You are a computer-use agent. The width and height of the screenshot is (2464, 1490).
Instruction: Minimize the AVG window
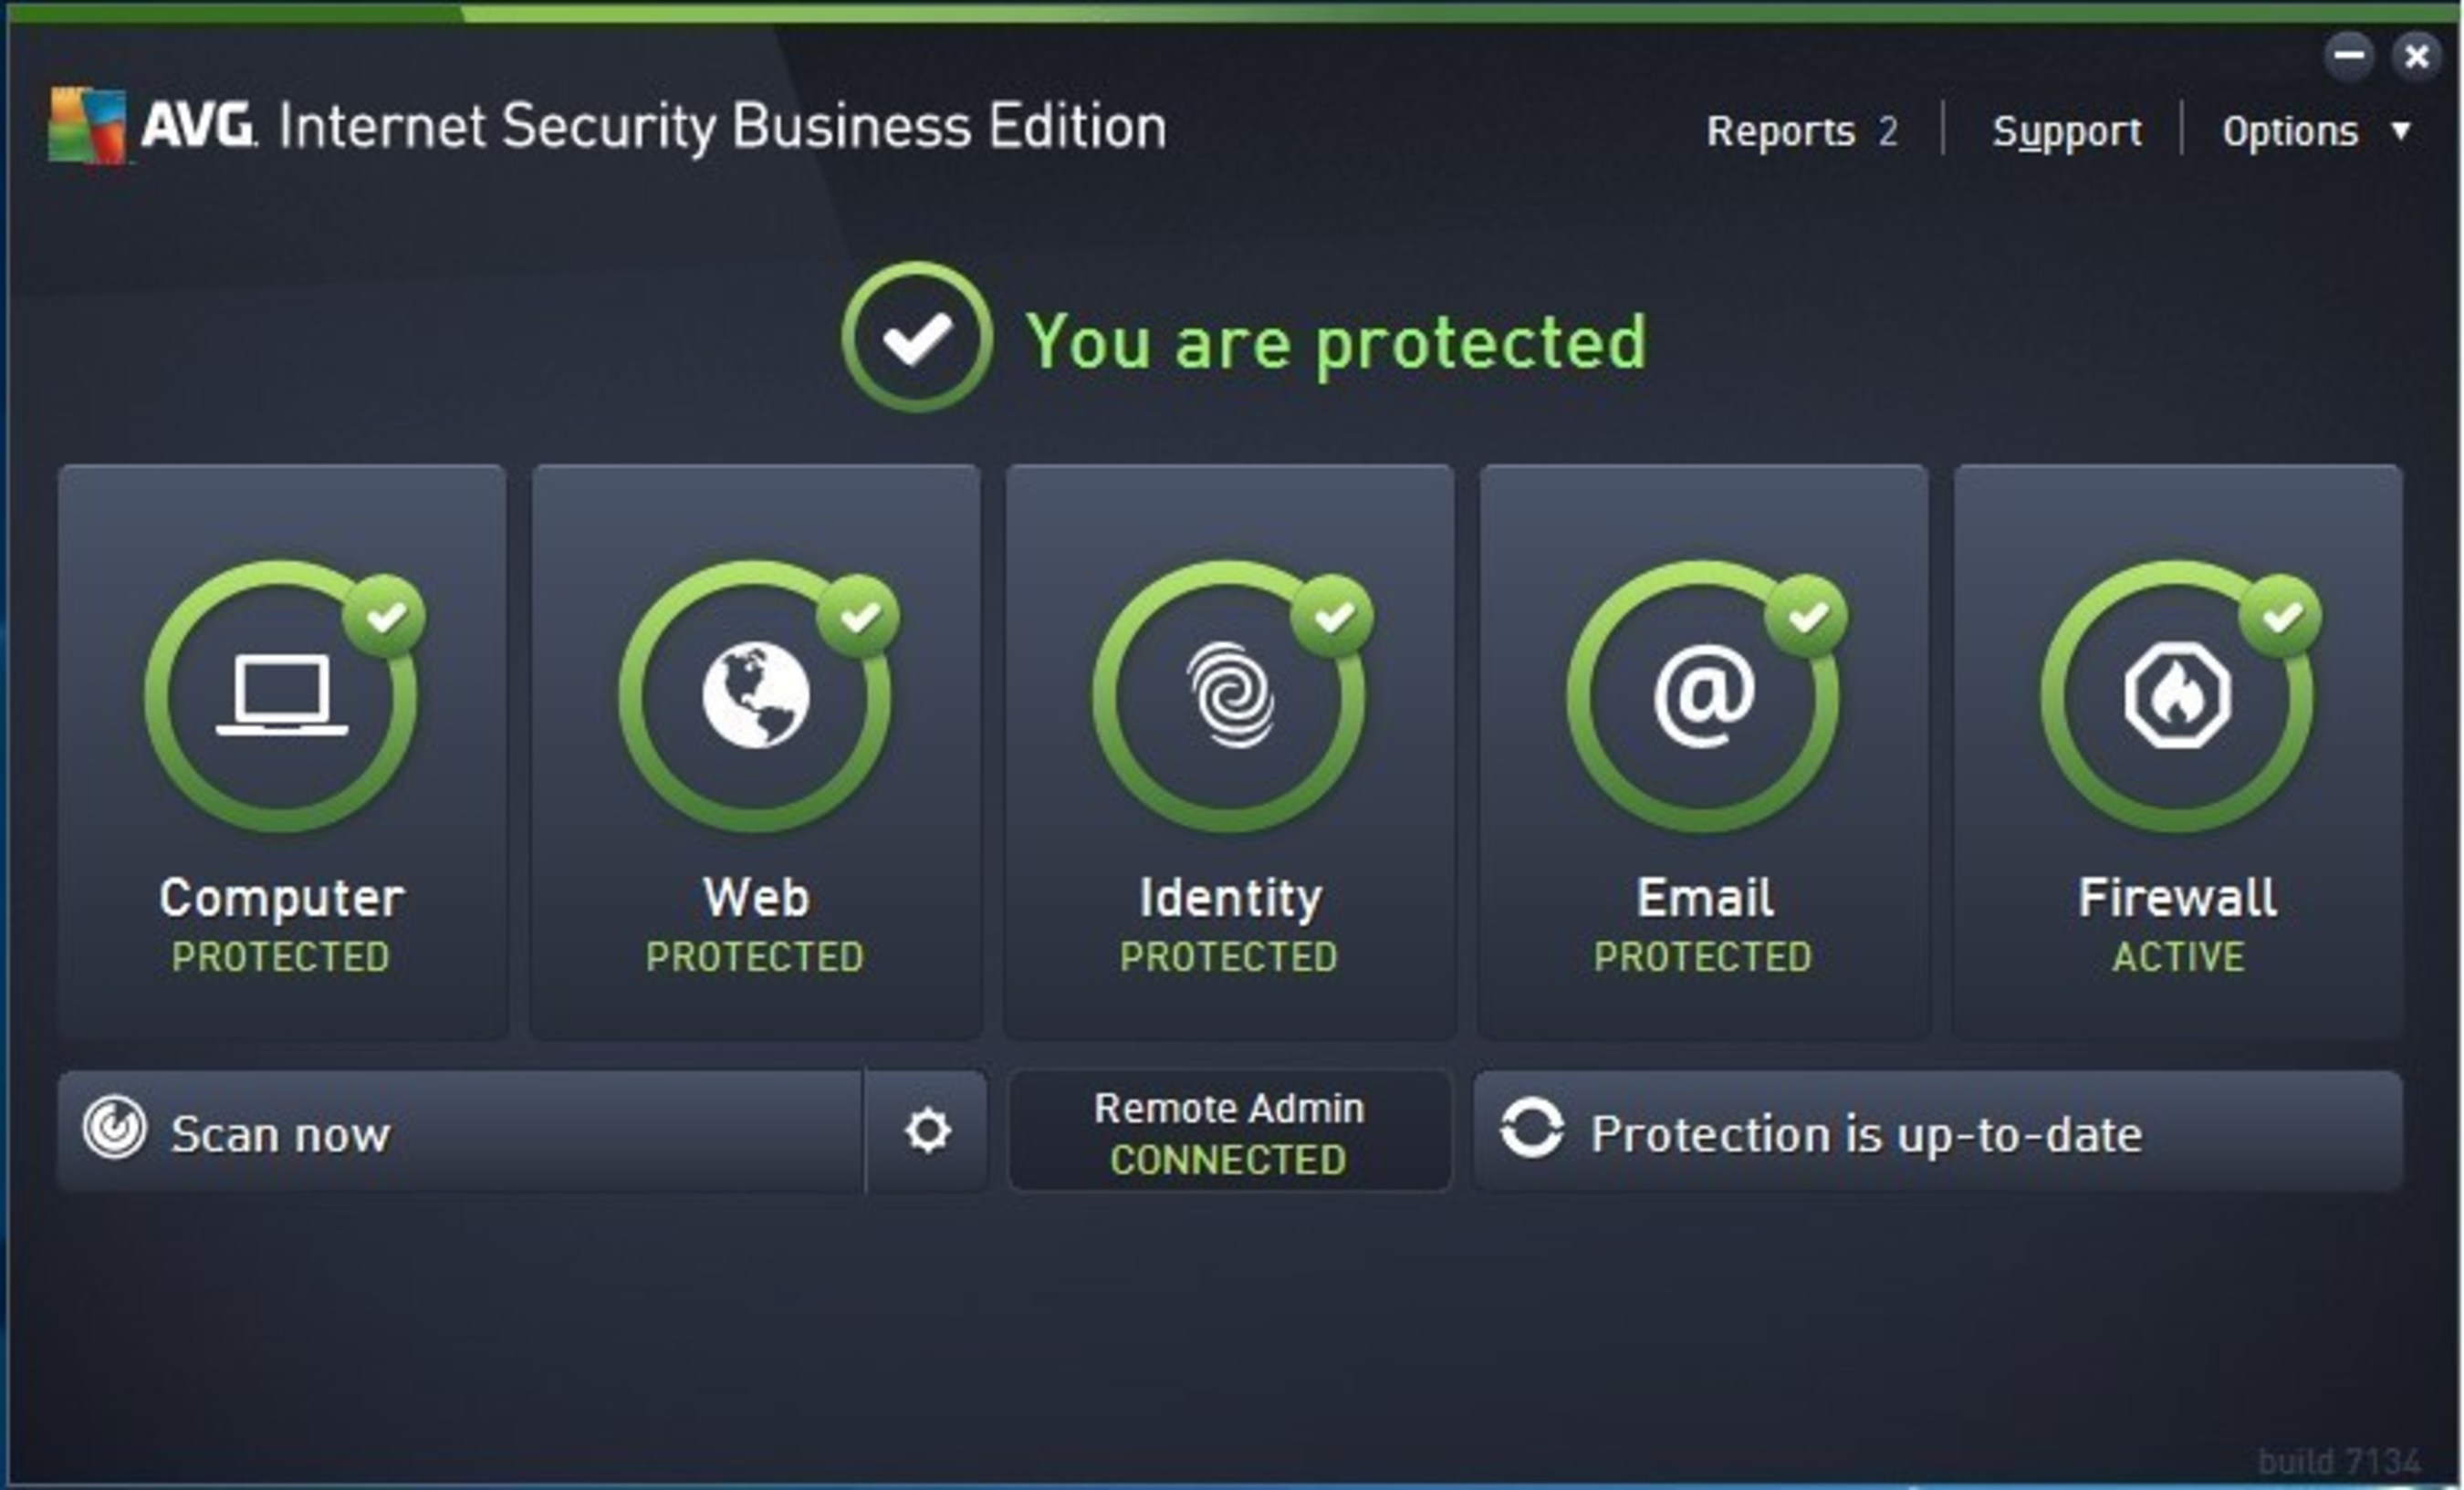(x=2348, y=55)
